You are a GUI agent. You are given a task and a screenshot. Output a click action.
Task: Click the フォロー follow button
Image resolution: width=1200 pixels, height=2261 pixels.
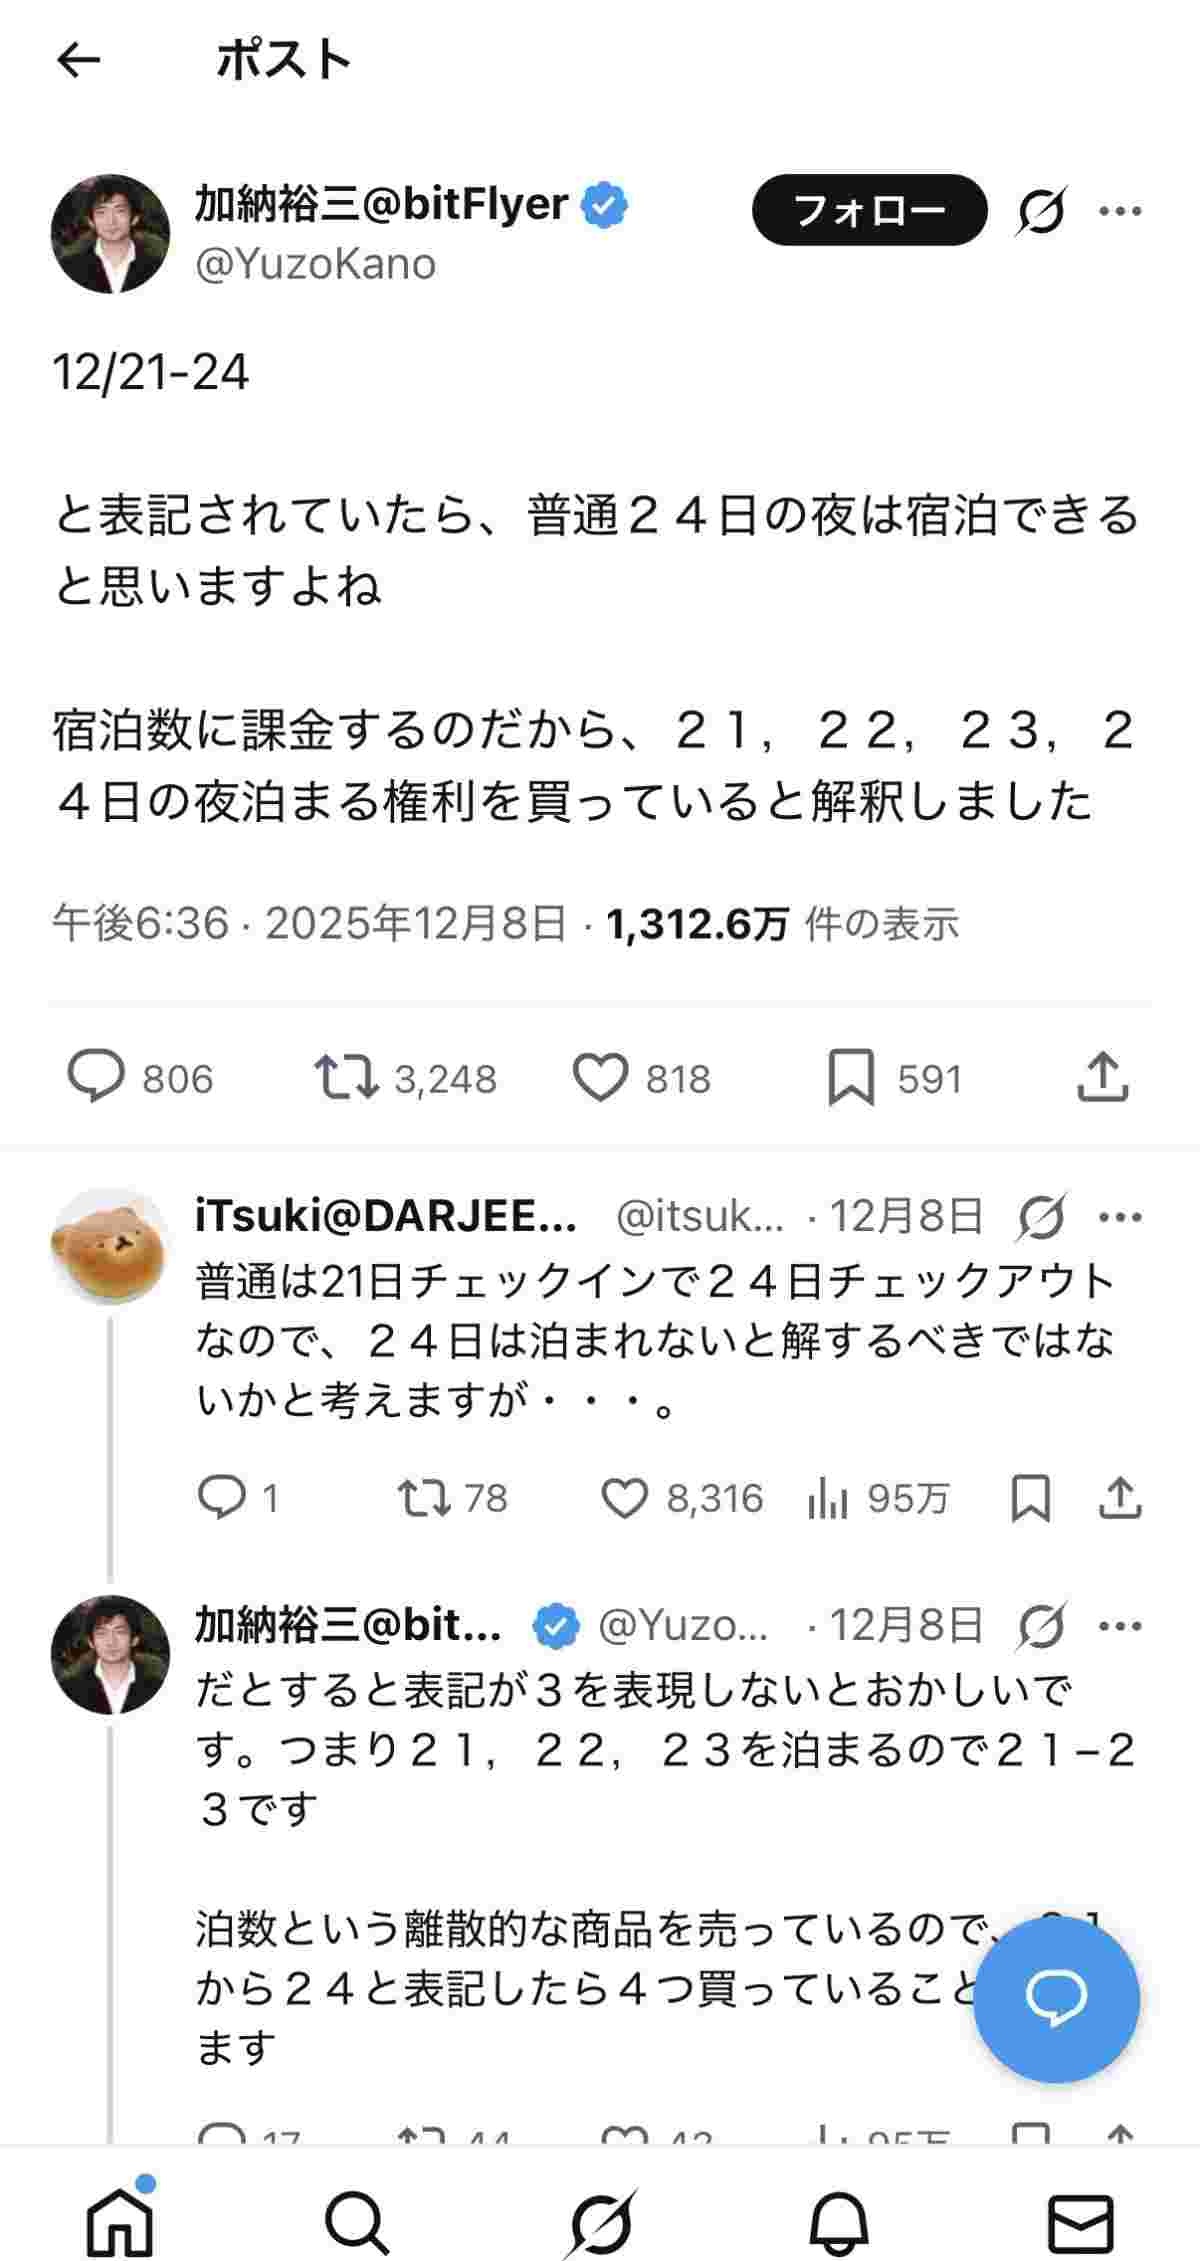click(x=868, y=210)
